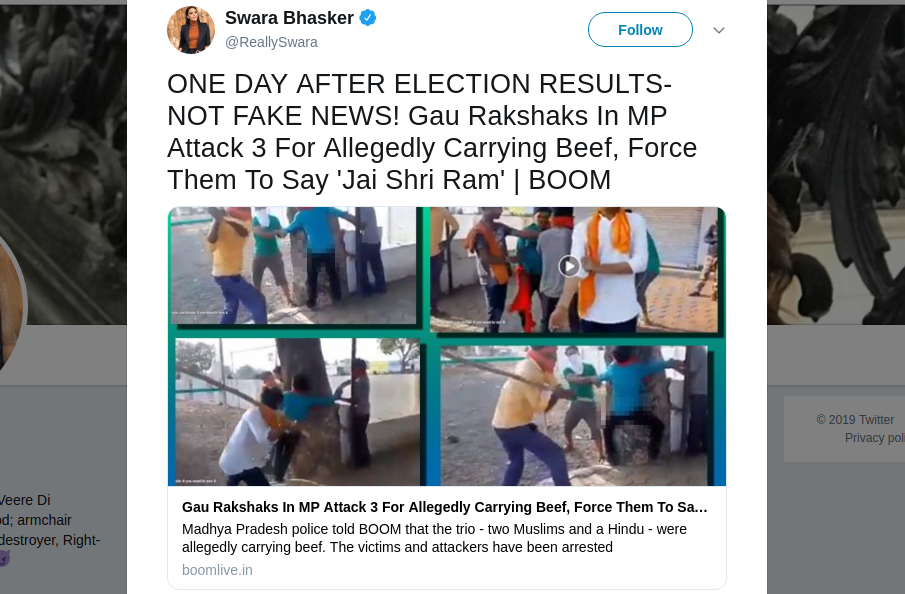Click the bottom-right still in the card
The height and width of the screenshot is (594, 905).
pyautogui.click(x=575, y=416)
